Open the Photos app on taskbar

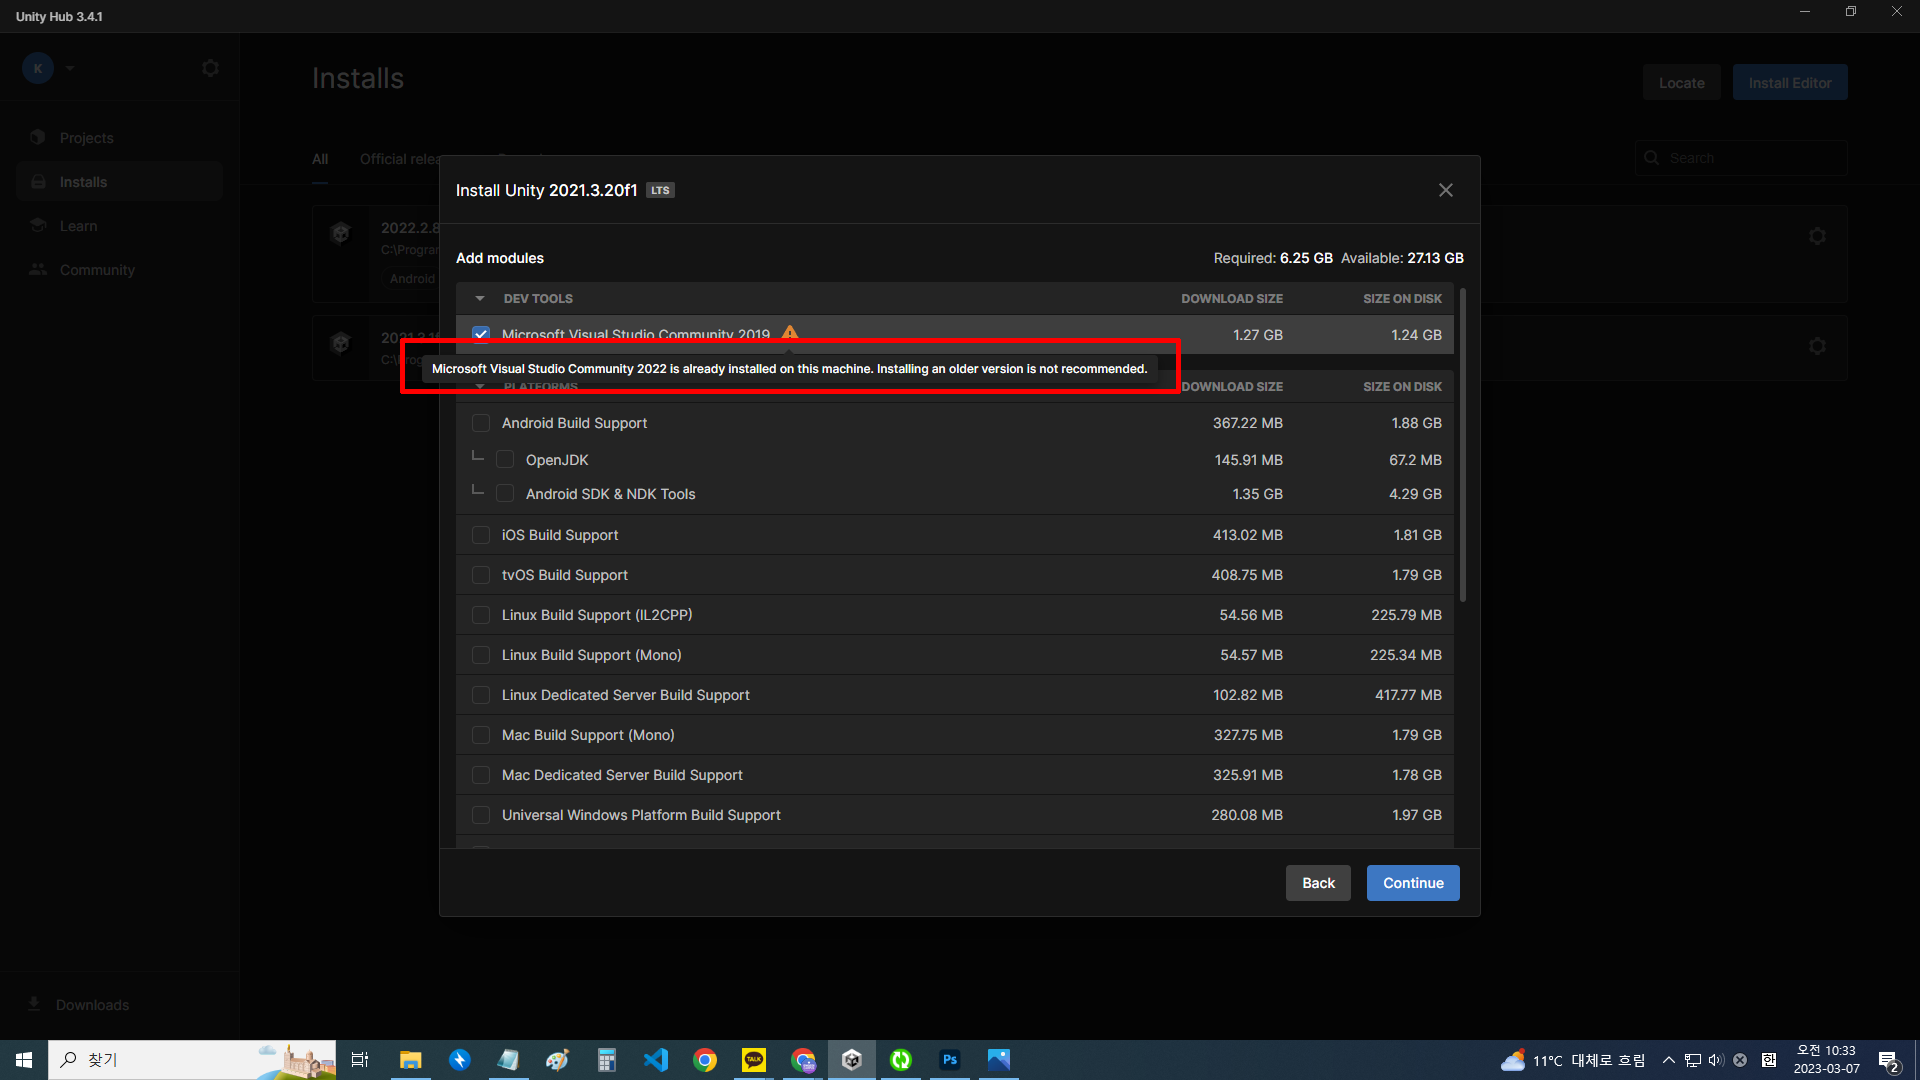[x=999, y=1060]
